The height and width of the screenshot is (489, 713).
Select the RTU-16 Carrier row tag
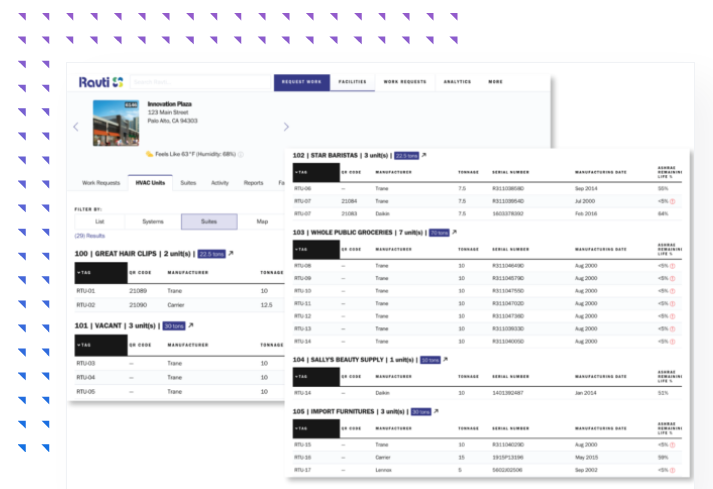pyautogui.click(x=302, y=458)
